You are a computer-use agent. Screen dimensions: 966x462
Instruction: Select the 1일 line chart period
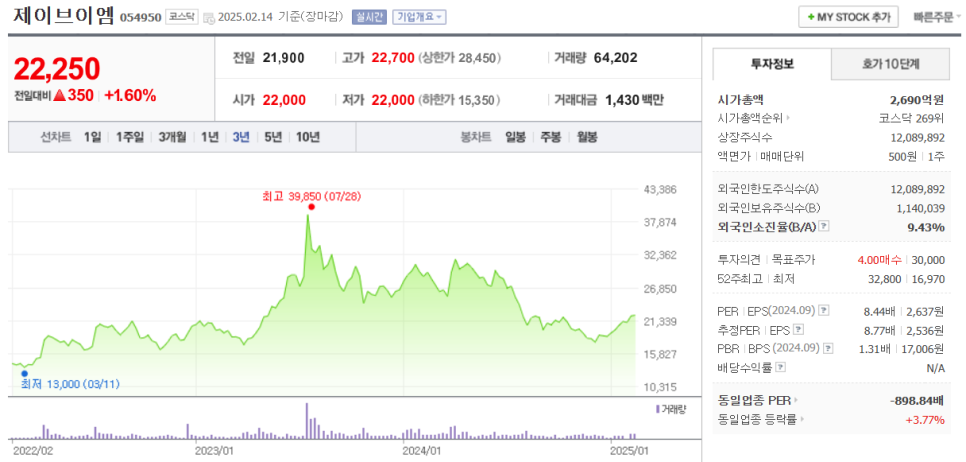point(92,137)
